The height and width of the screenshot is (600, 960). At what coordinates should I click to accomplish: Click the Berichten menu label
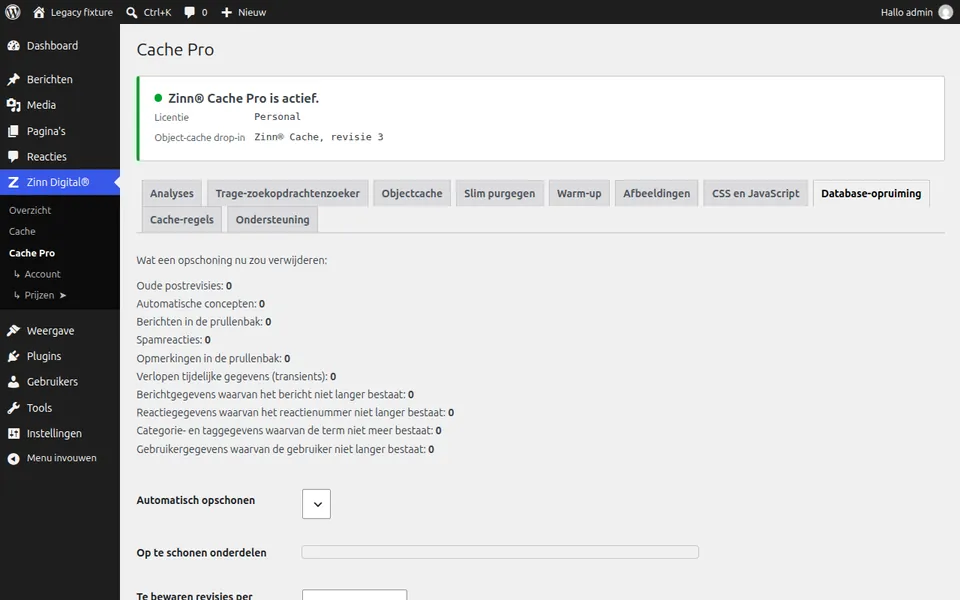click(x=50, y=80)
